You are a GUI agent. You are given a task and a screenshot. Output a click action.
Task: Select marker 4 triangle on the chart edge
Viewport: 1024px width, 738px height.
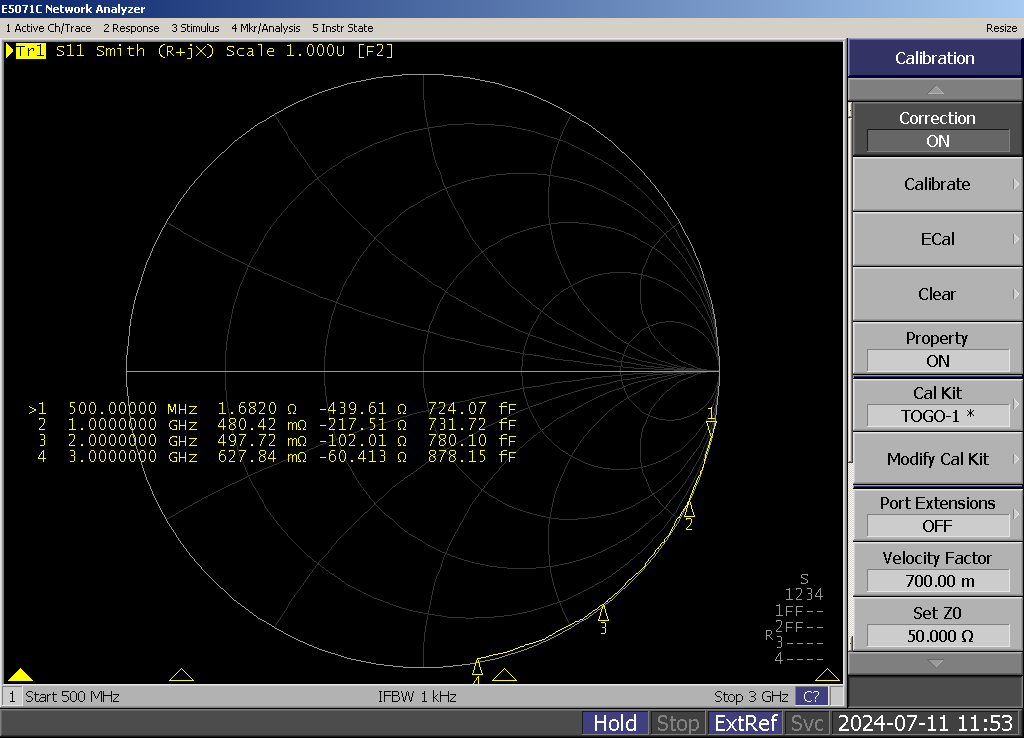[x=477, y=667]
